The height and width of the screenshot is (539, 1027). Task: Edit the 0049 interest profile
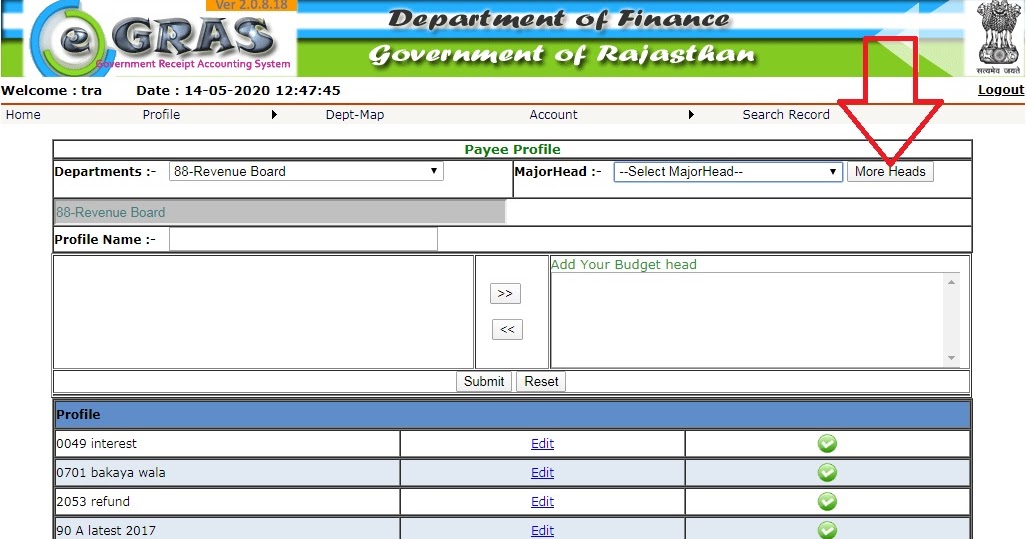(x=542, y=443)
